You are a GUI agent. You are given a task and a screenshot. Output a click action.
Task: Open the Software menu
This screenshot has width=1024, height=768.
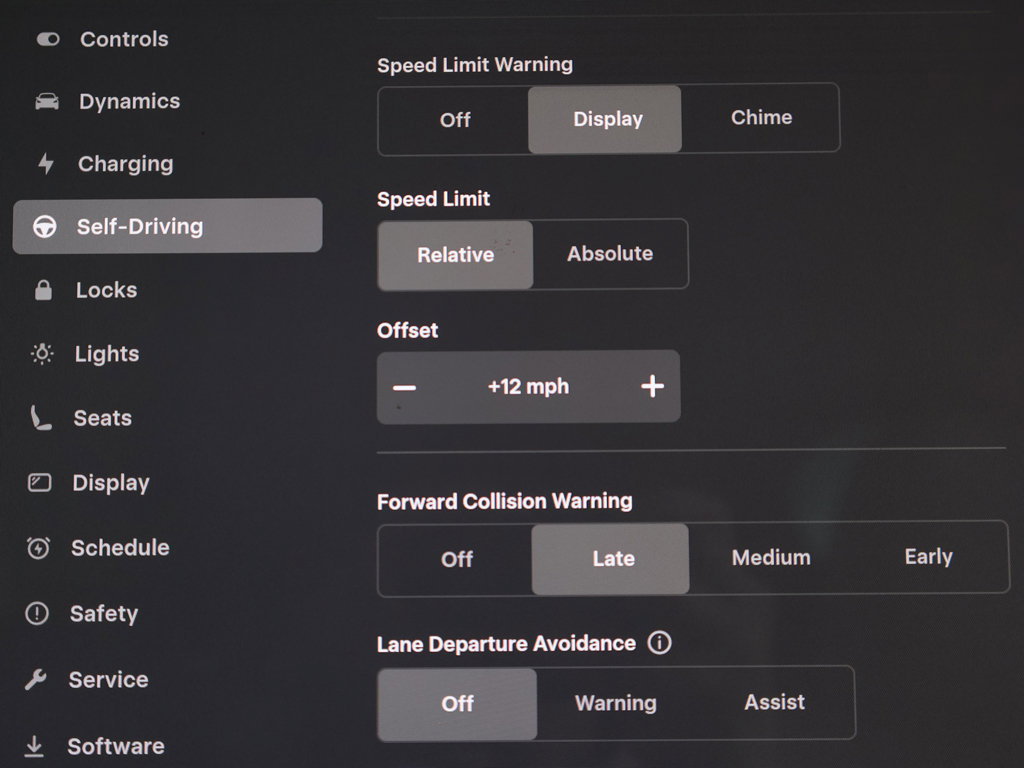(x=116, y=746)
